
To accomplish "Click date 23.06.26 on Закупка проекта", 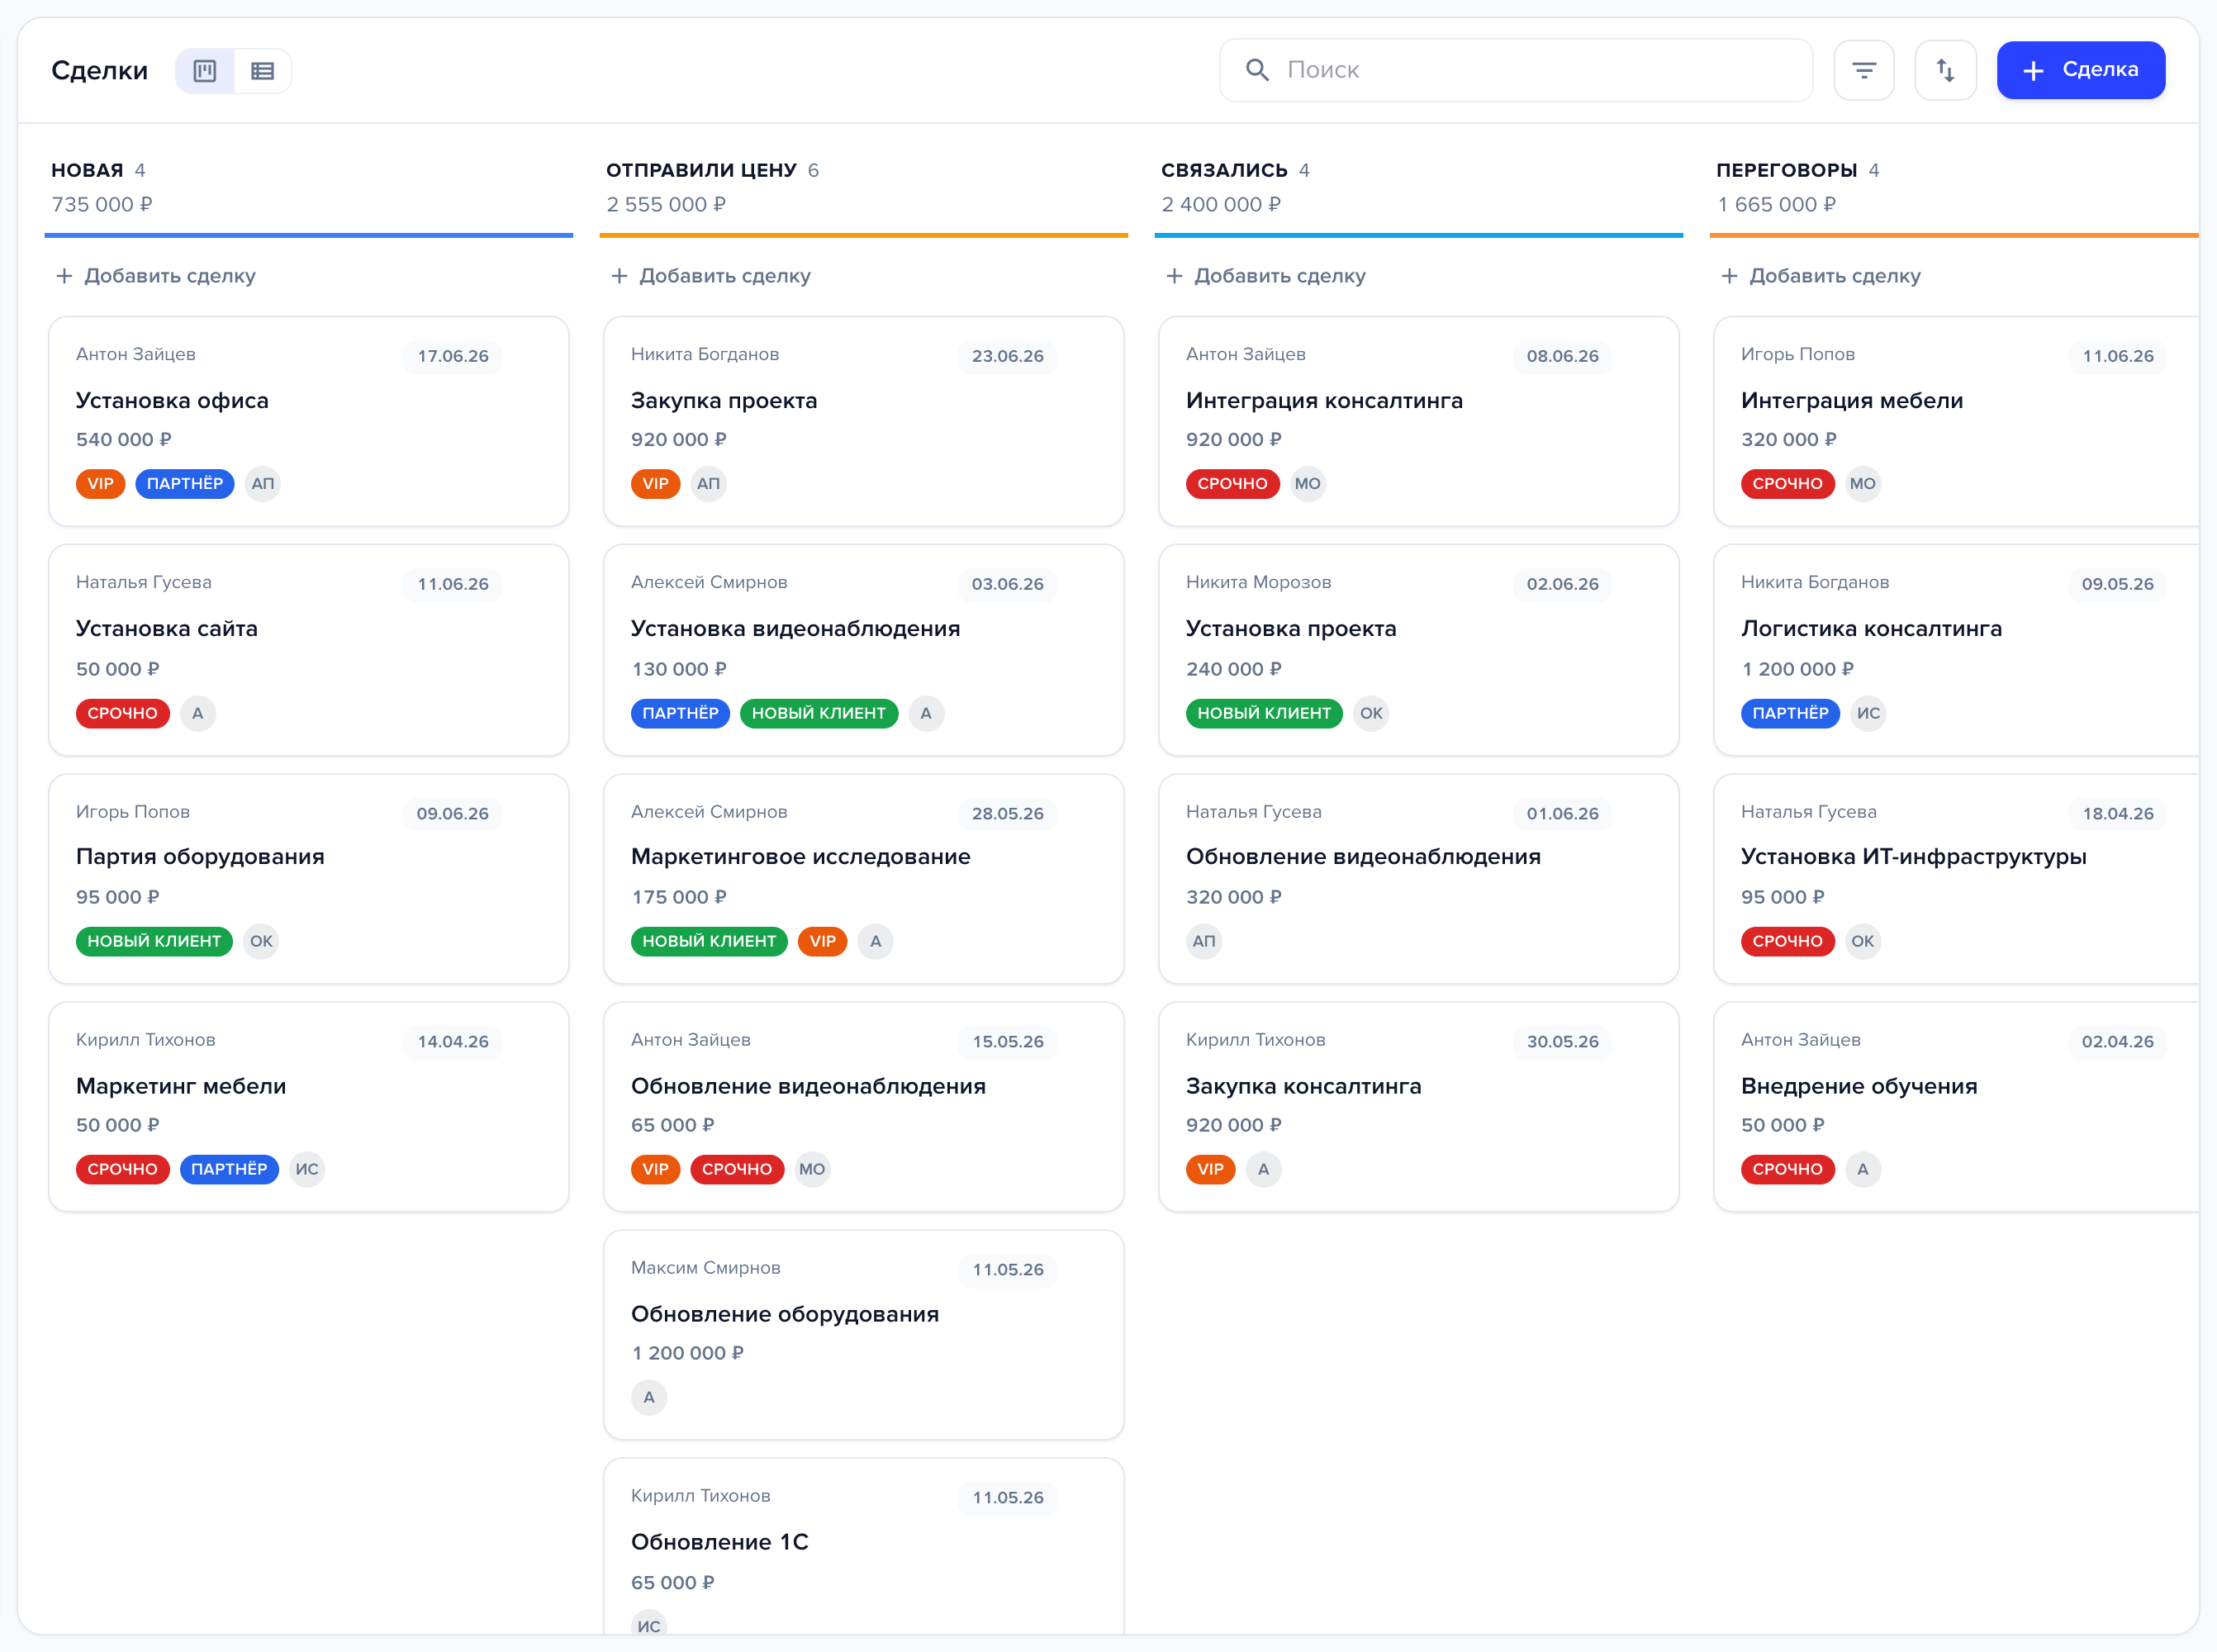I will [x=1008, y=357].
